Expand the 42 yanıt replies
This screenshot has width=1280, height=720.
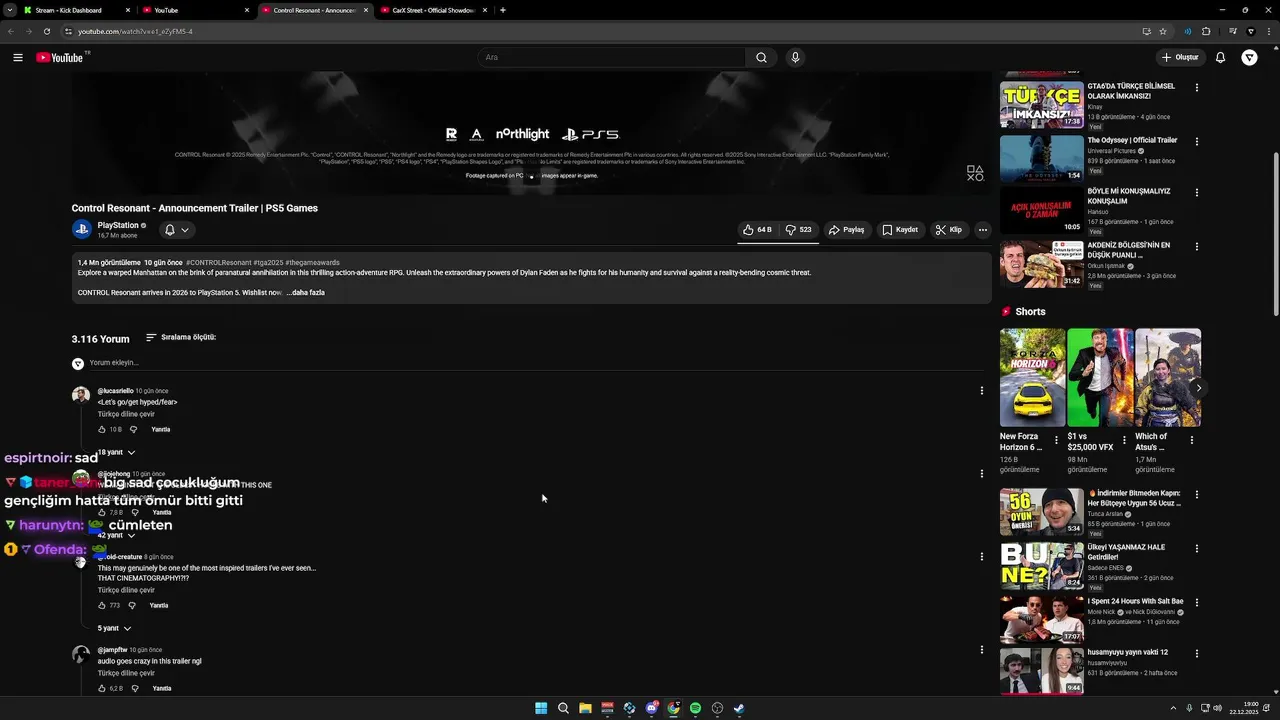(x=116, y=535)
